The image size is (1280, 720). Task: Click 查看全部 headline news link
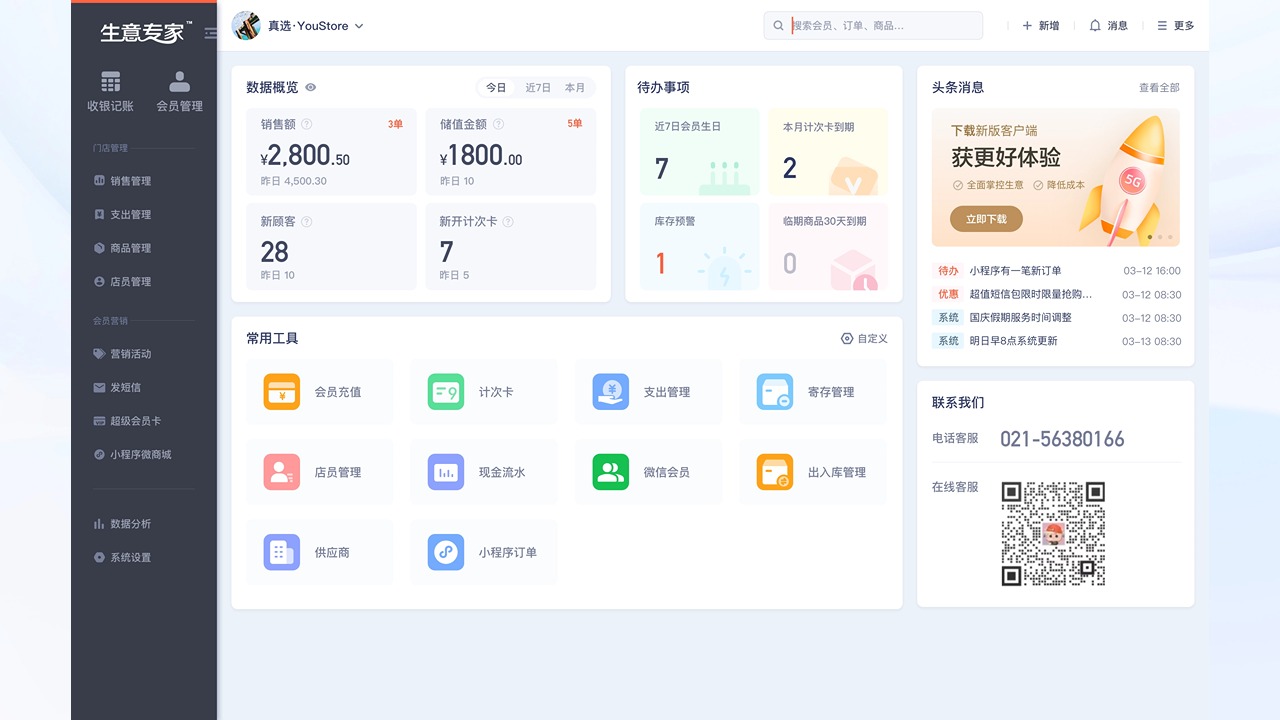[1159, 88]
